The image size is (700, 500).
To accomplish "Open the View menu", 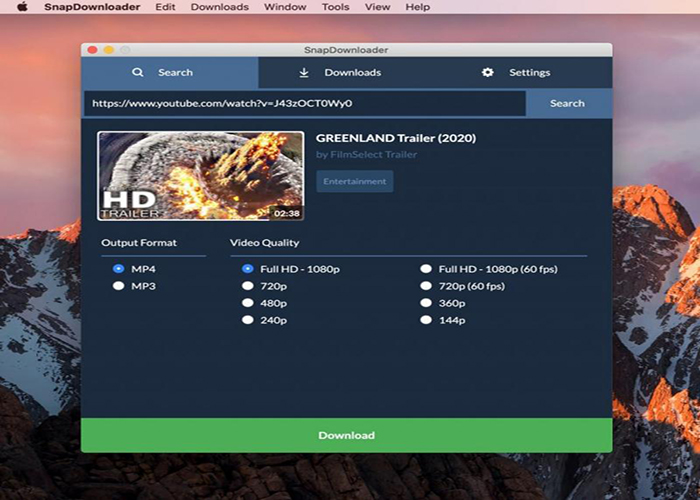I will point(378,7).
